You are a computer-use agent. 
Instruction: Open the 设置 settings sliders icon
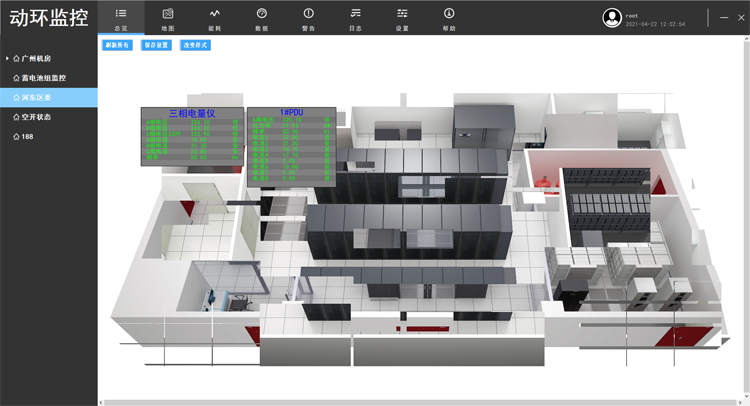pyautogui.click(x=402, y=13)
